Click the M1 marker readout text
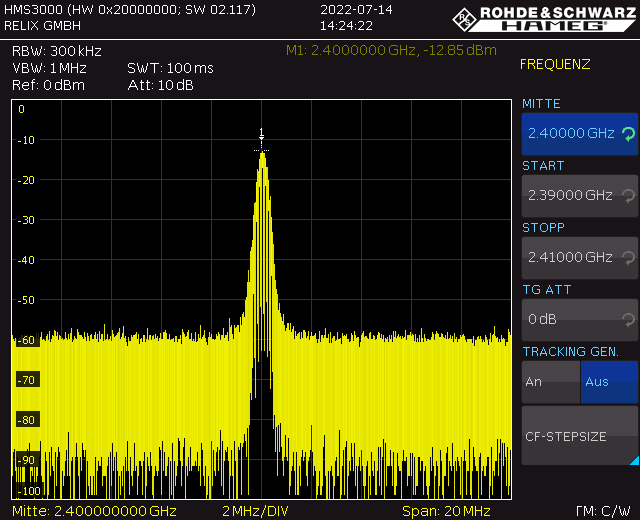This screenshot has width=640, height=520. pyautogui.click(x=391, y=50)
